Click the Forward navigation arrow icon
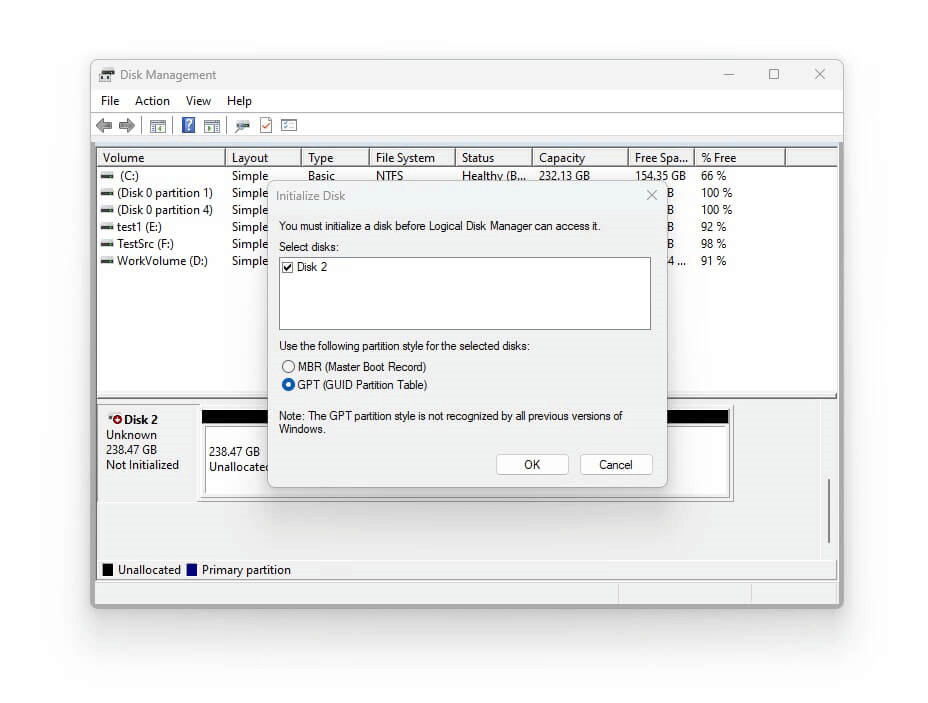 (127, 125)
